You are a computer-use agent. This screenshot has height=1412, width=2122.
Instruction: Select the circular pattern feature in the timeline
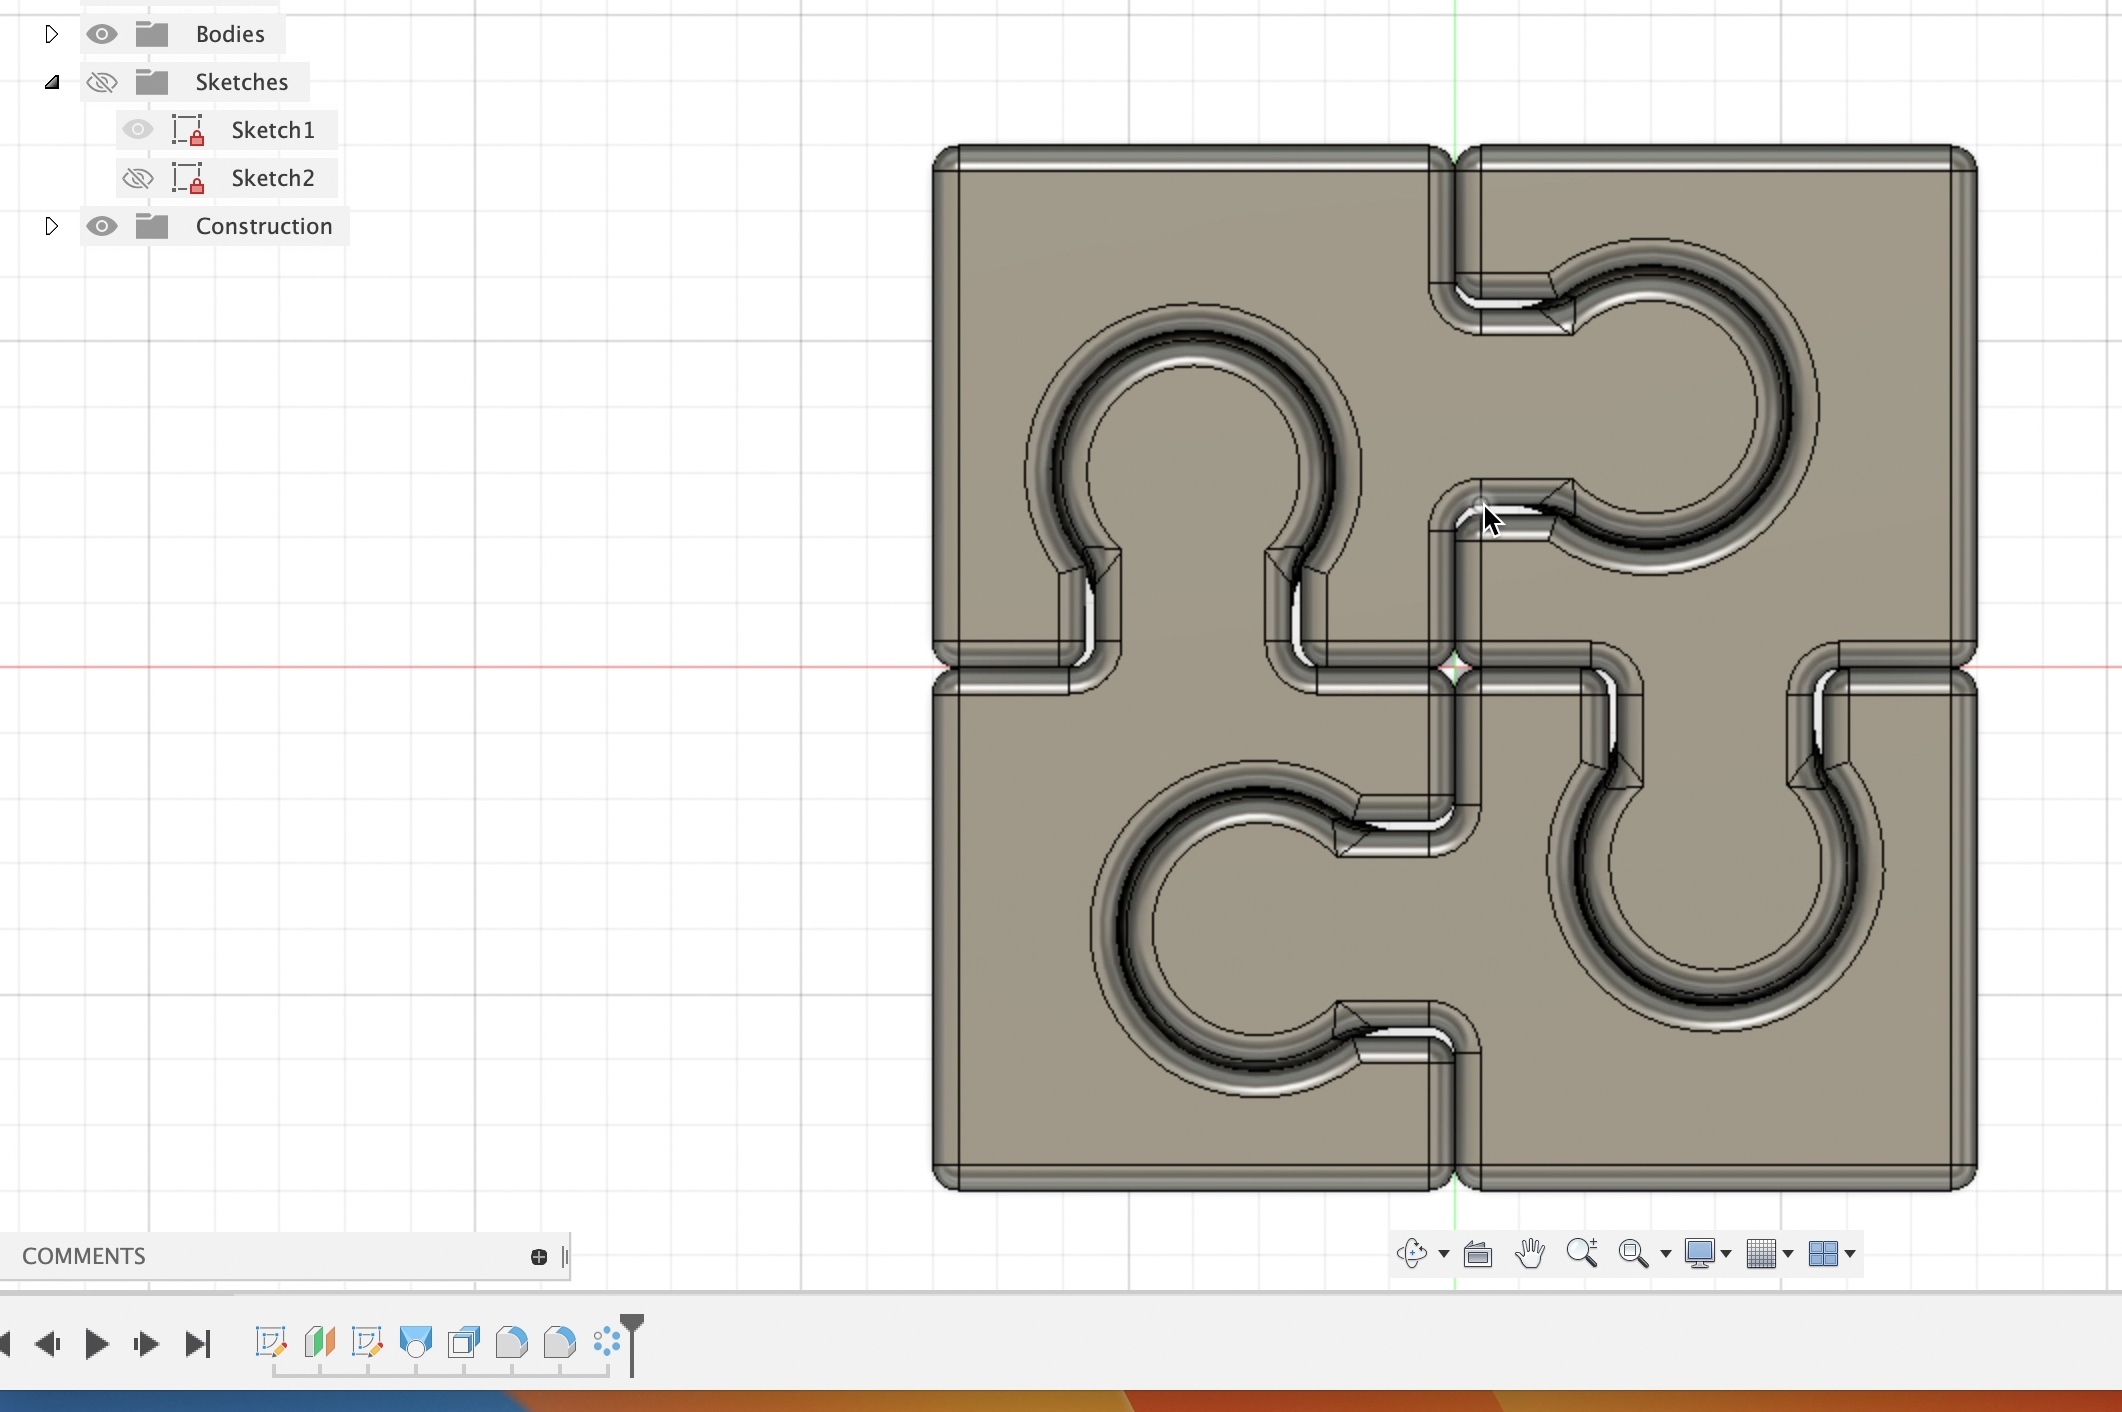click(x=605, y=1343)
